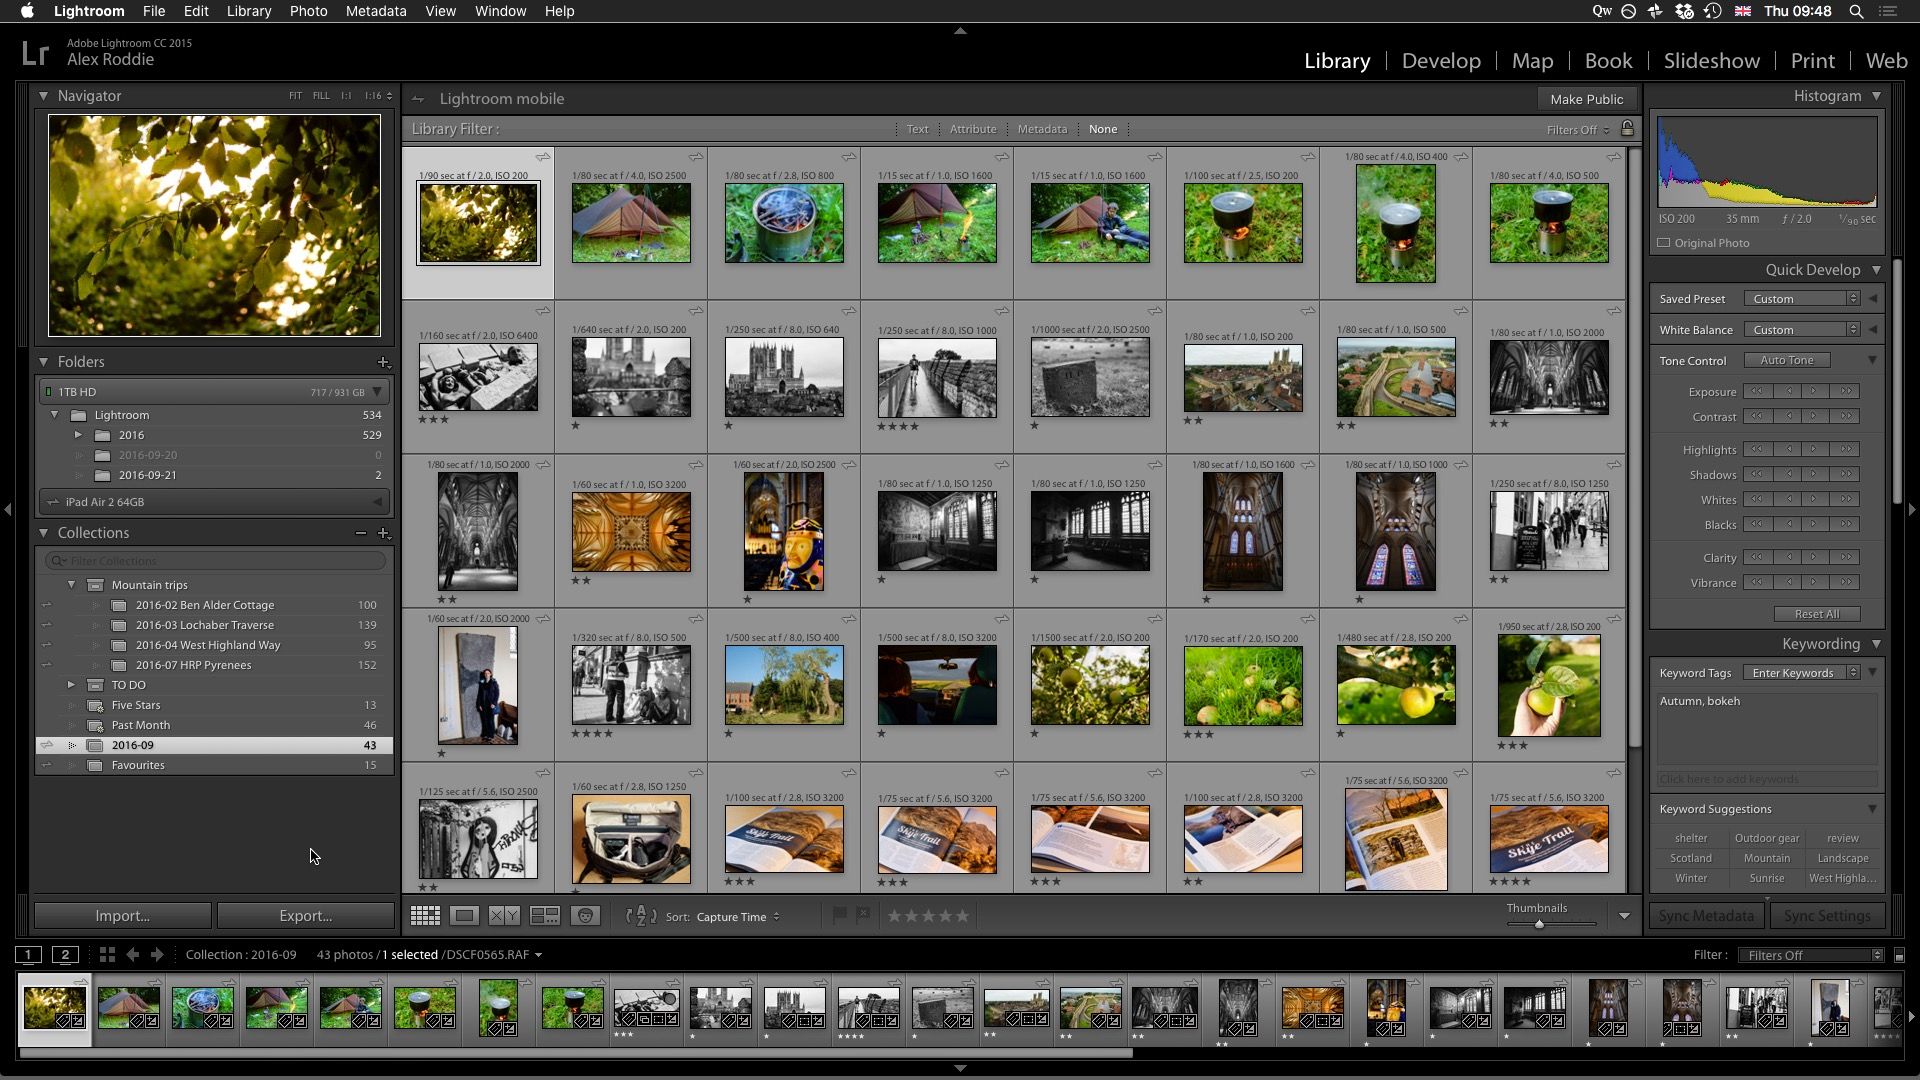Open the People view
Screen dimensions: 1920x1080
click(x=584, y=915)
